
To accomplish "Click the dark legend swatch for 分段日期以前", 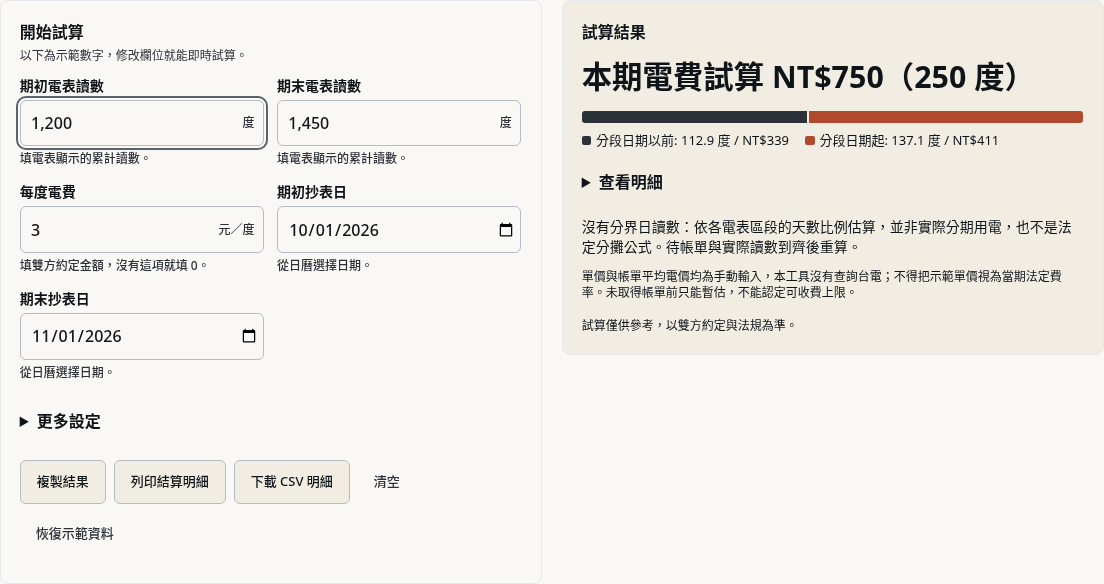I will [x=586, y=141].
